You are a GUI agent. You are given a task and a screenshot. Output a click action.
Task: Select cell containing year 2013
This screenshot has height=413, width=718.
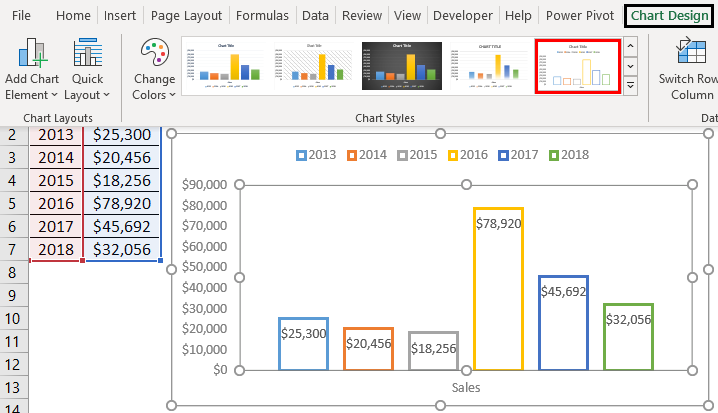56,135
